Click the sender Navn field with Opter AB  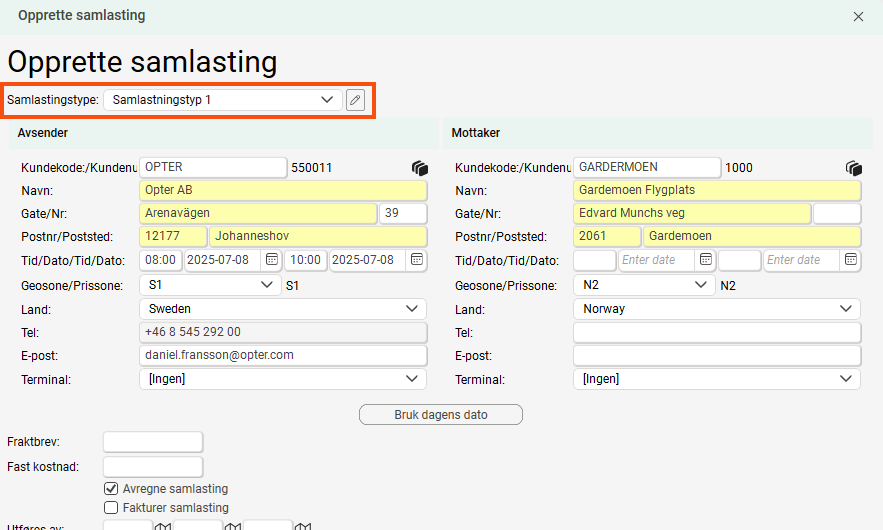coord(282,190)
